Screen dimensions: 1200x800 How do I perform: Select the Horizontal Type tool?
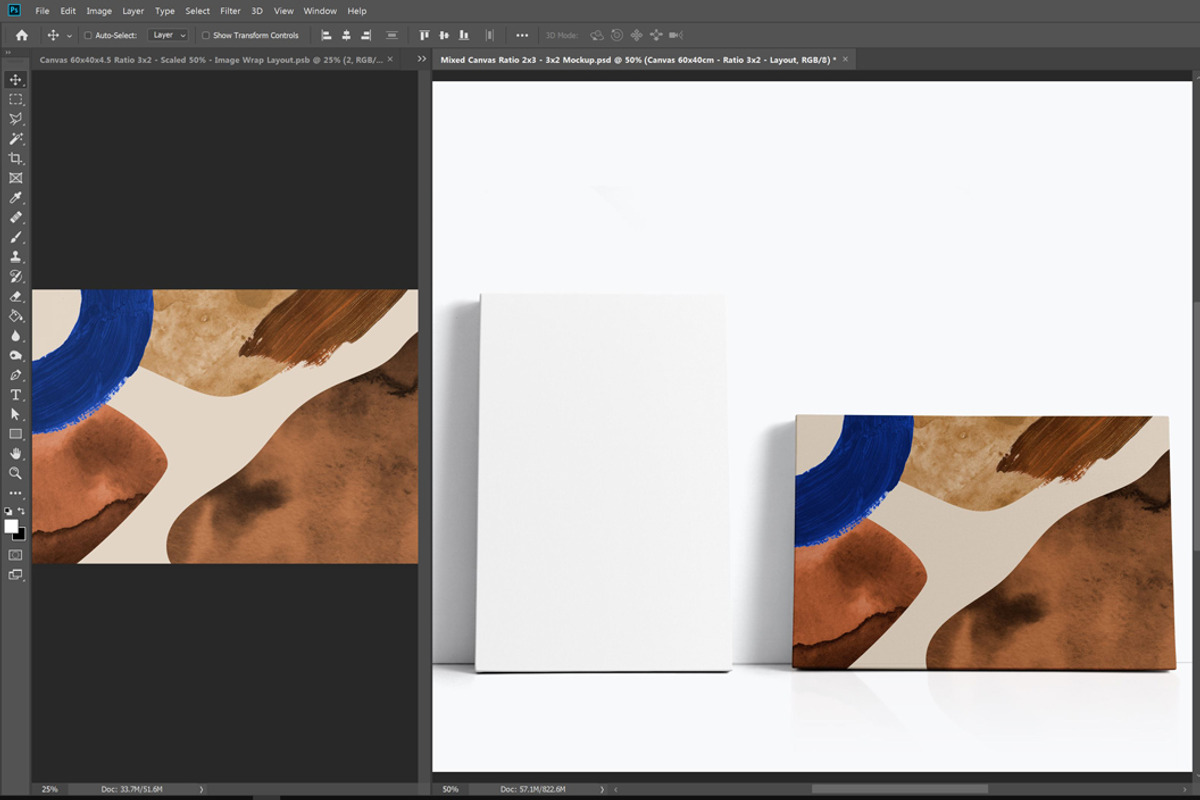(15, 394)
